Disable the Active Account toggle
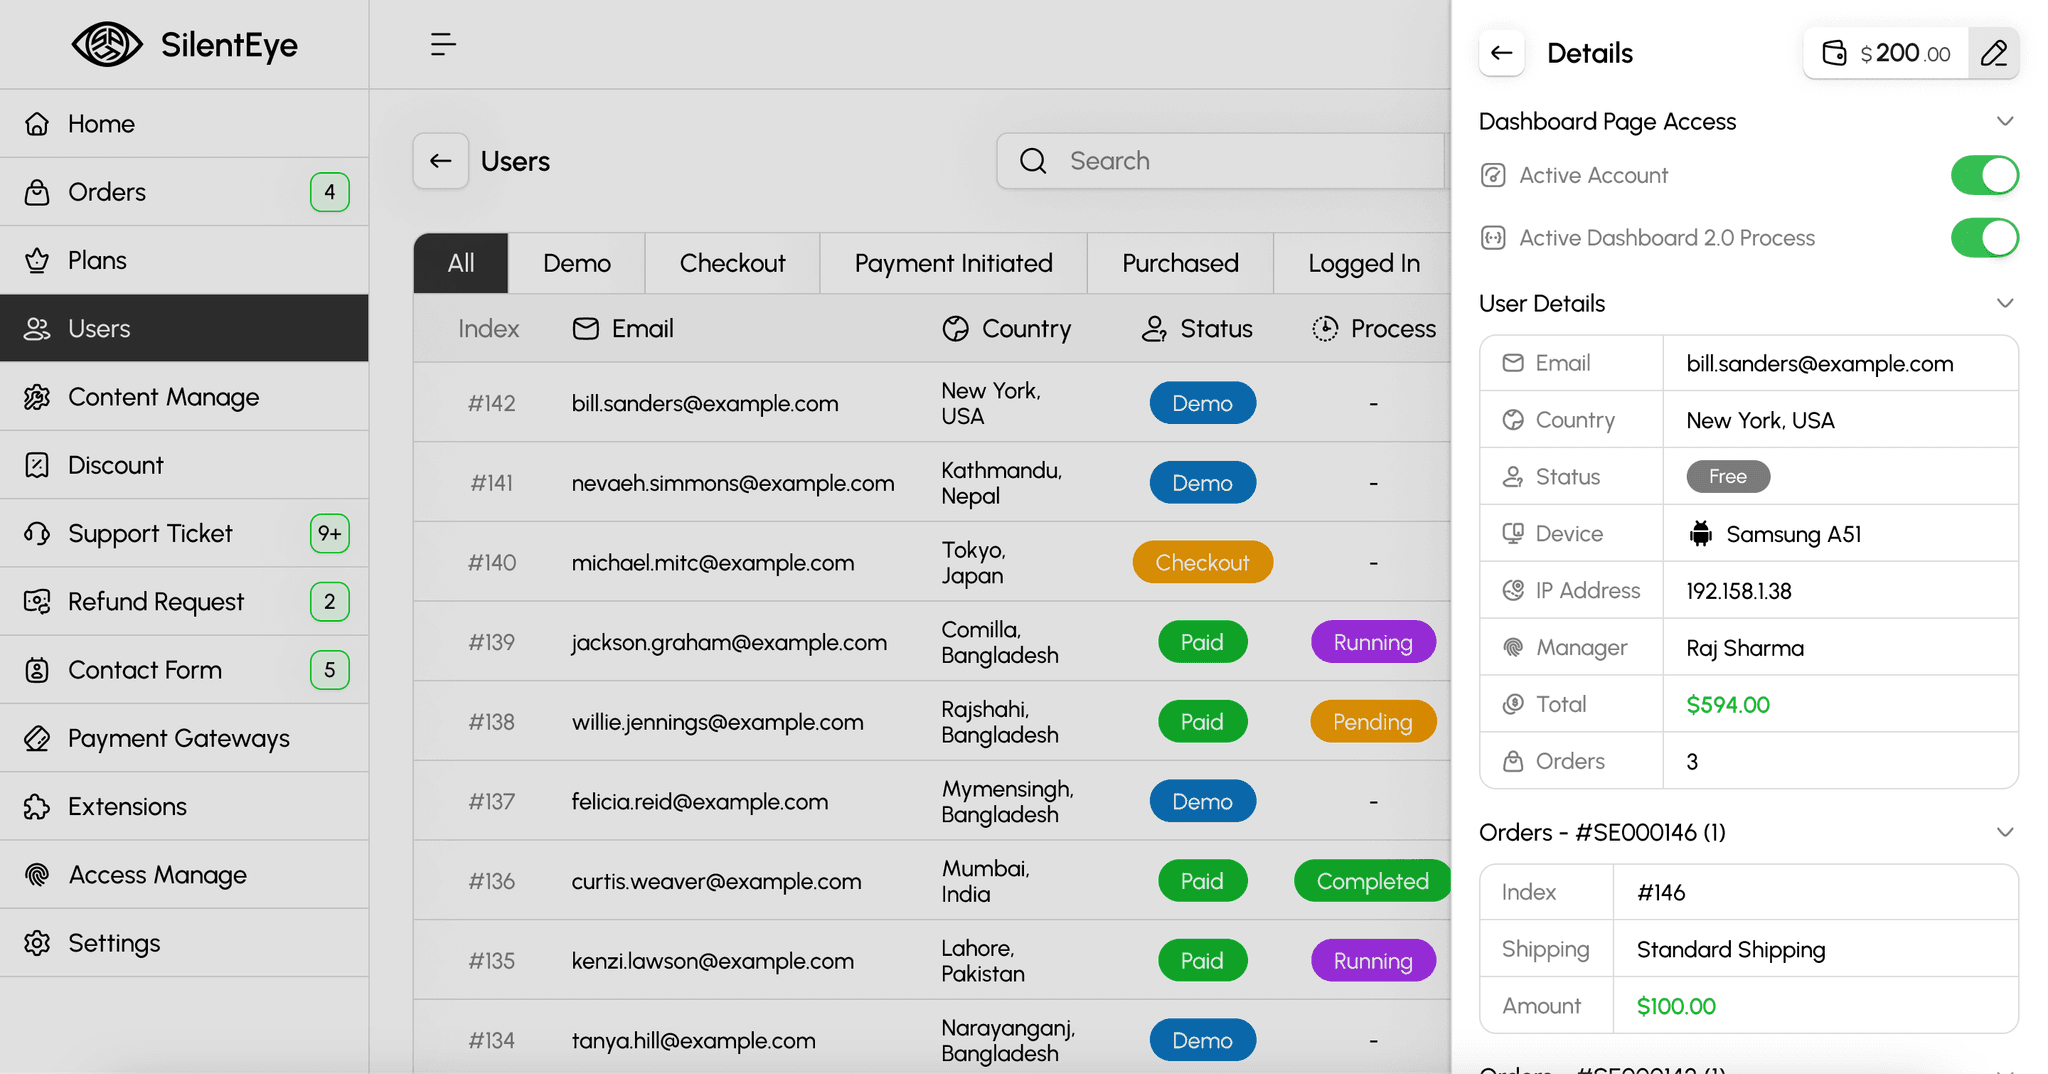The width and height of the screenshot is (2048, 1074). 1984,175
